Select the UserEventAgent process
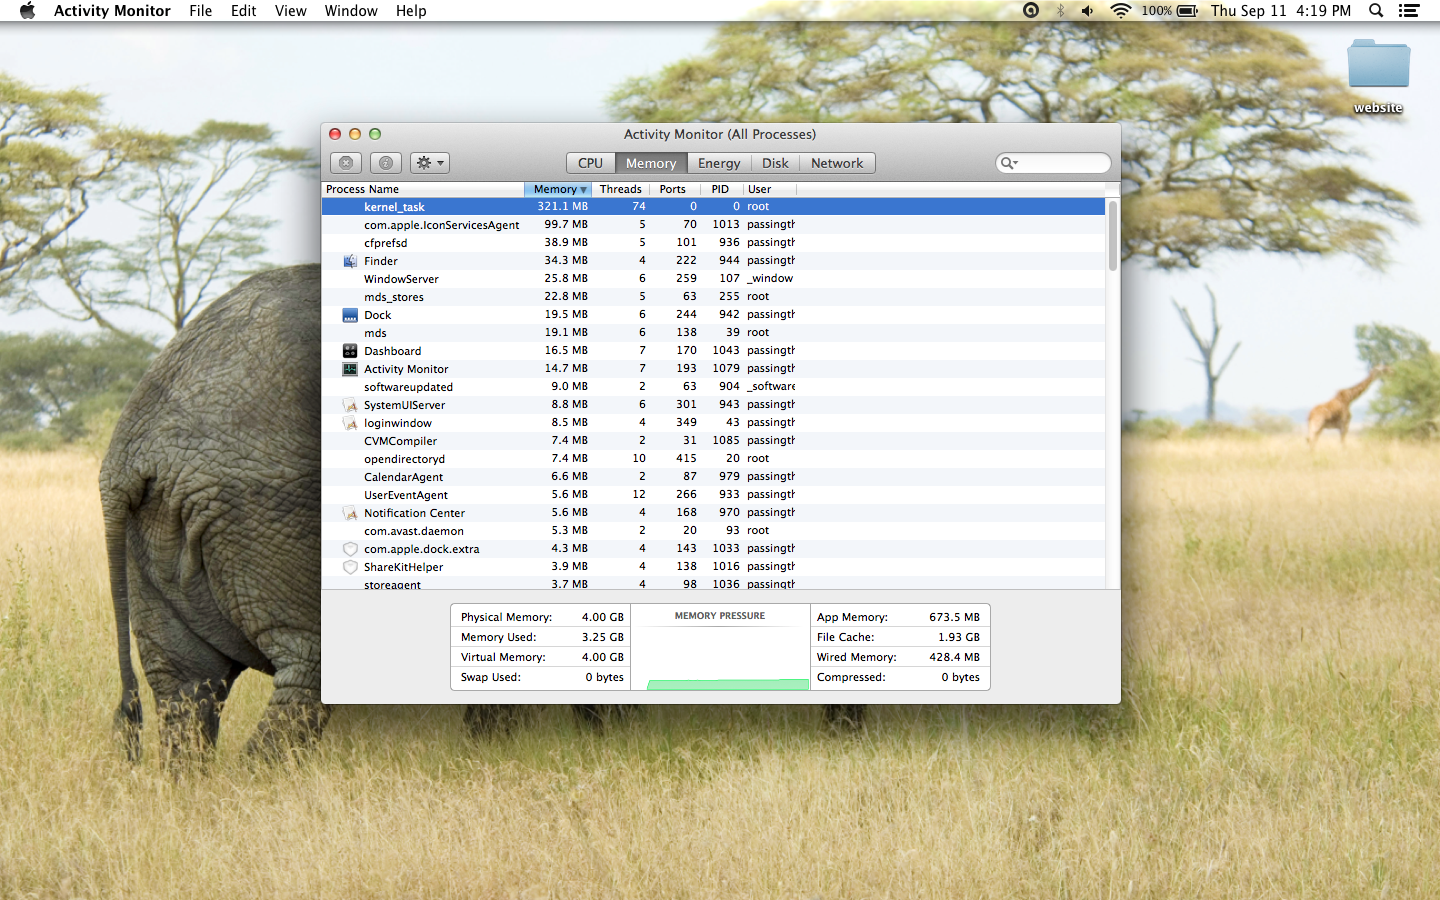1440x900 pixels. pos(713,495)
